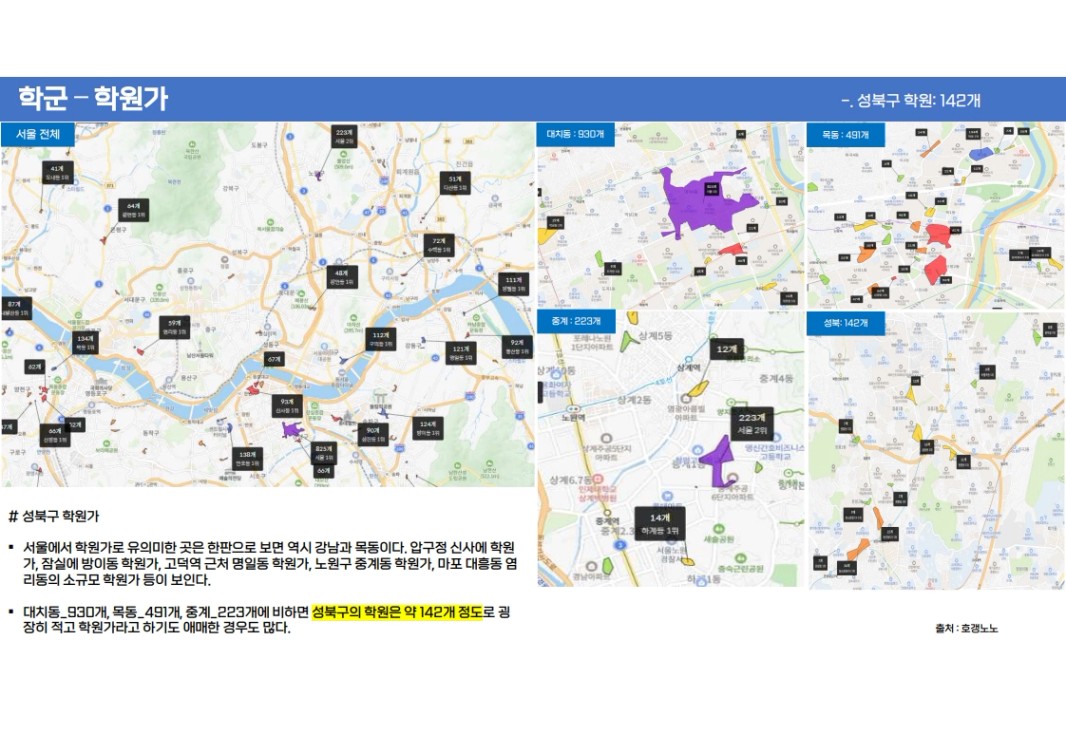Click highlighted text '성북구의 학원은 약 142개 정도'

click(x=397, y=612)
